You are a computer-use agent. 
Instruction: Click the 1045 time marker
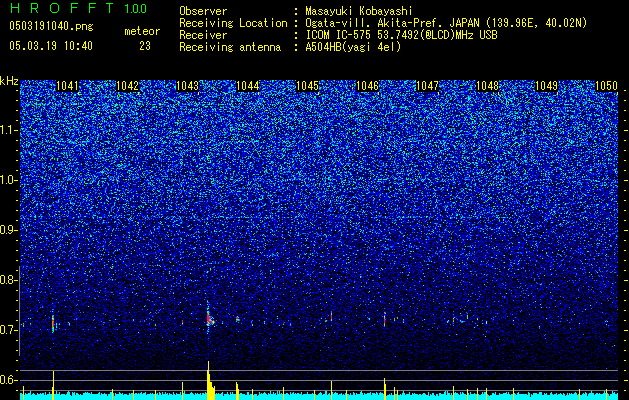[307, 86]
